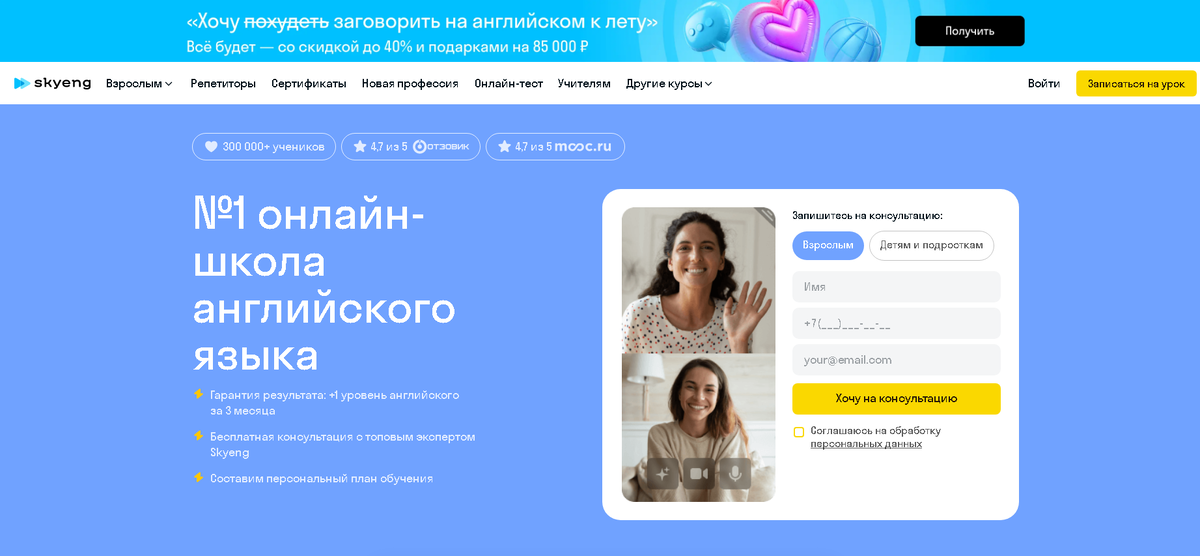Check the personal data consent checkbox
The height and width of the screenshot is (556, 1200).
(x=799, y=432)
